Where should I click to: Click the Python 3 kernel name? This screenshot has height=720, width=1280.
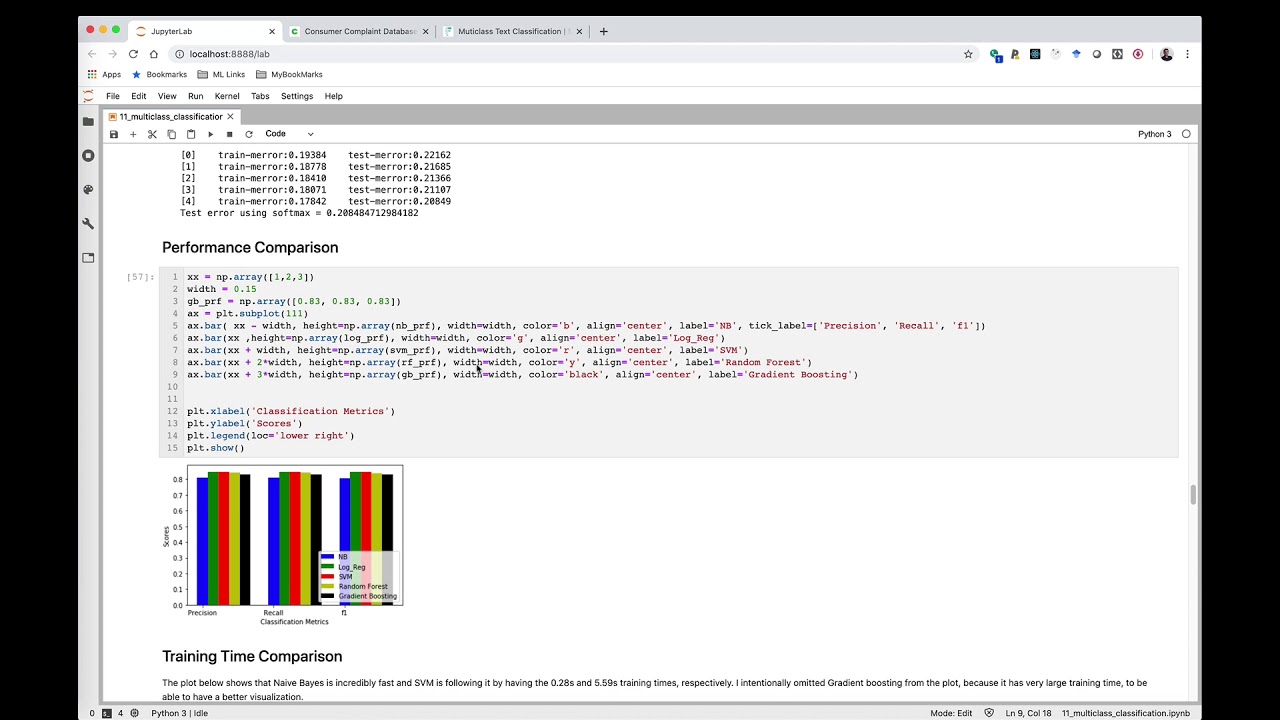coord(1154,134)
